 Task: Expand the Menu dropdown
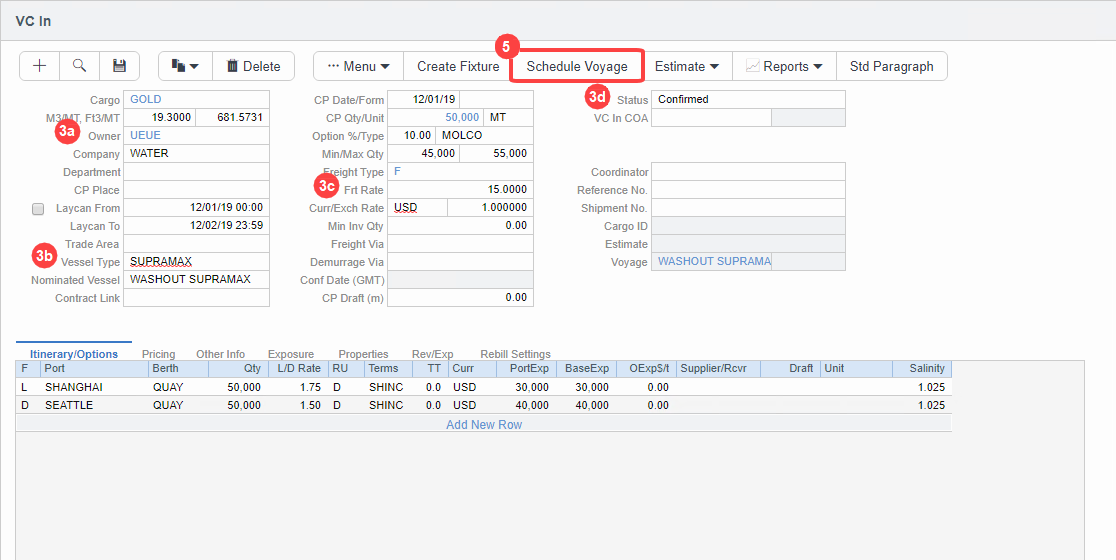click(358, 66)
